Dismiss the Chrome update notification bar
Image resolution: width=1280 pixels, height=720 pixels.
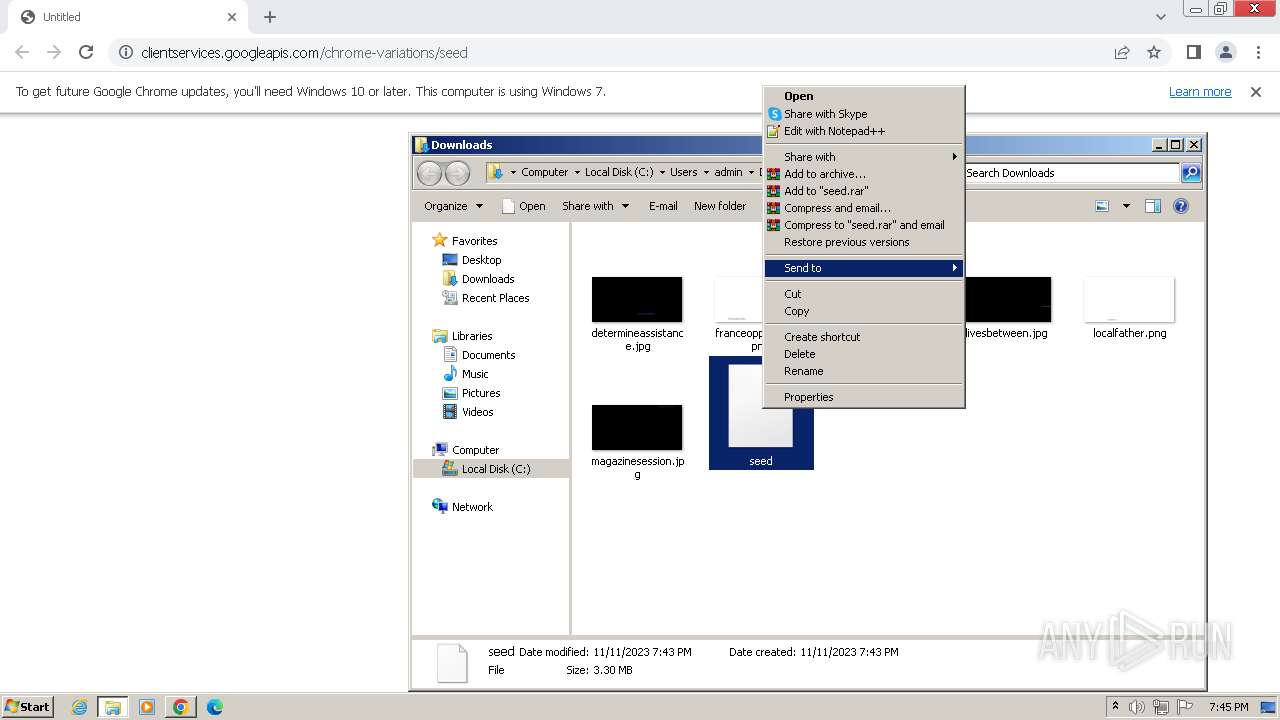point(1256,91)
